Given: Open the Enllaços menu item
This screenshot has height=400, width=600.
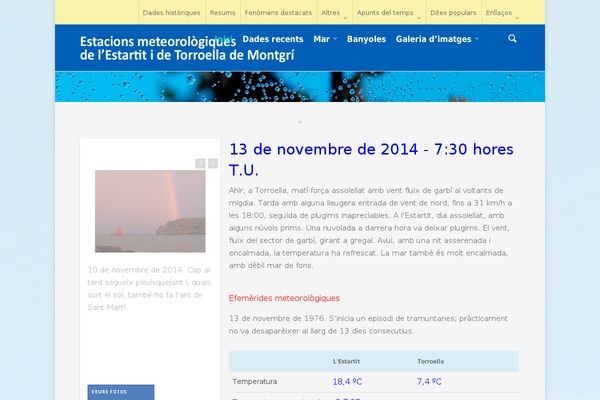Looking at the screenshot, I should (x=499, y=13).
